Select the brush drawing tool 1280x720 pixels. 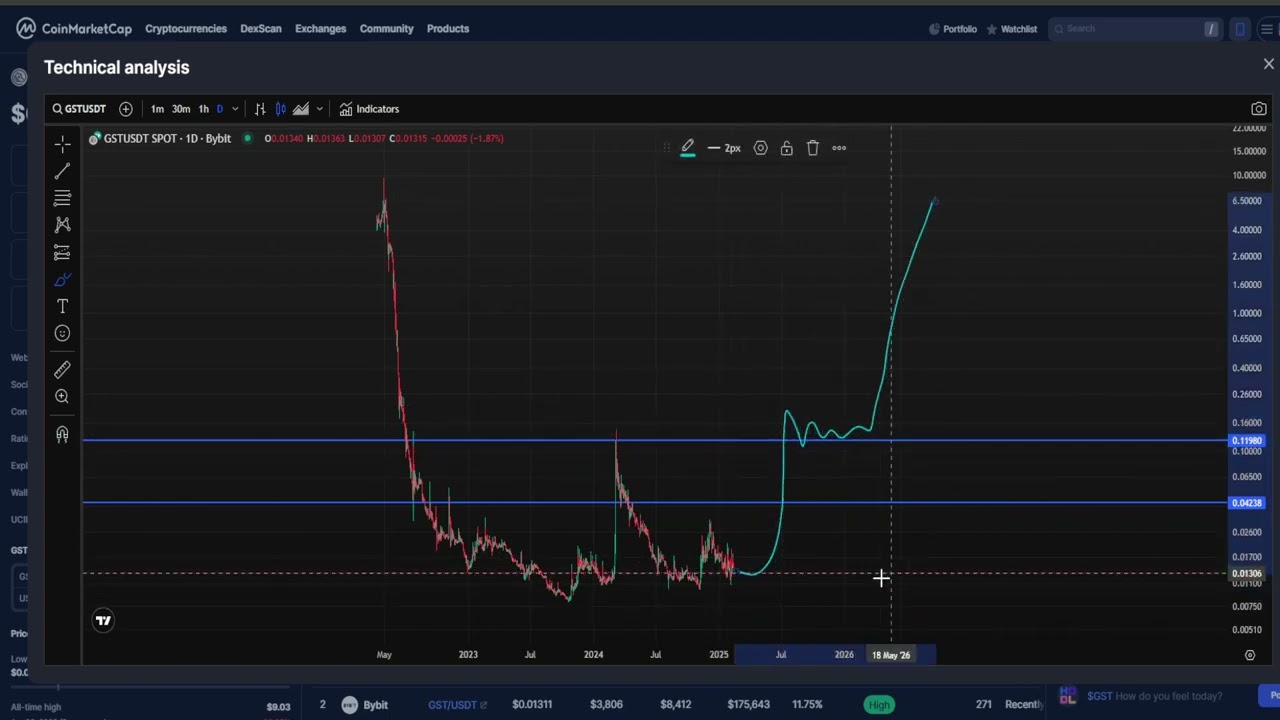pyautogui.click(x=62, y=279)
